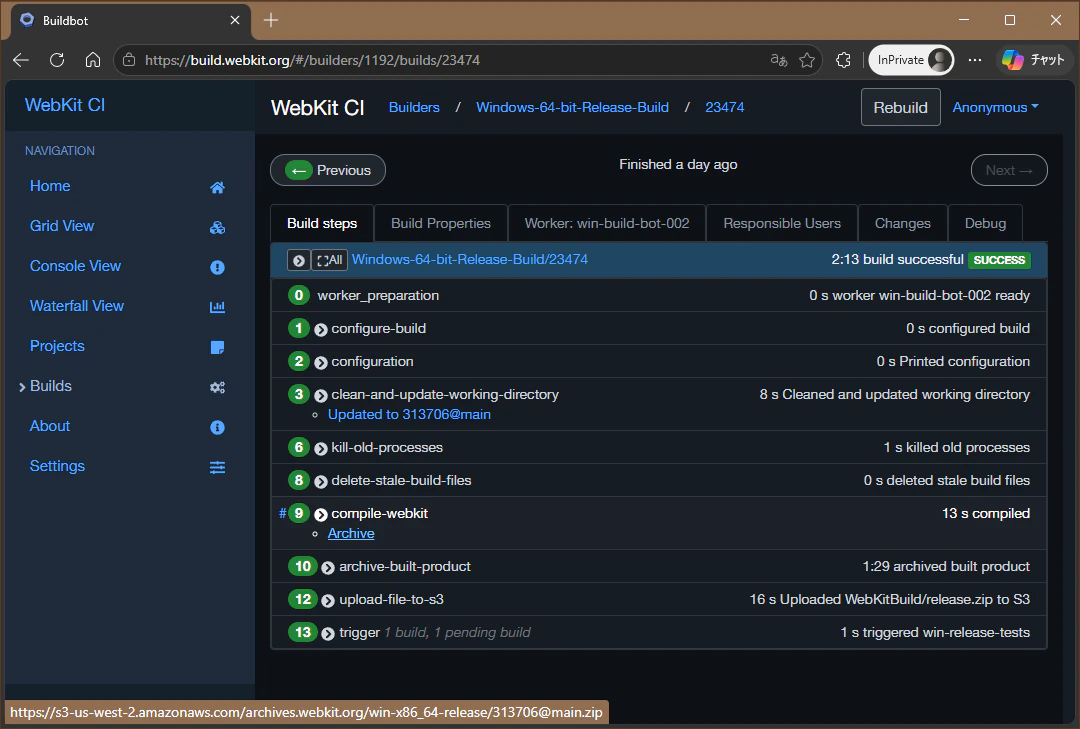The height and width of the screenshot is (729, 1080).
Task: Close the Buildbot browser tab
Action: click(235, 20)
